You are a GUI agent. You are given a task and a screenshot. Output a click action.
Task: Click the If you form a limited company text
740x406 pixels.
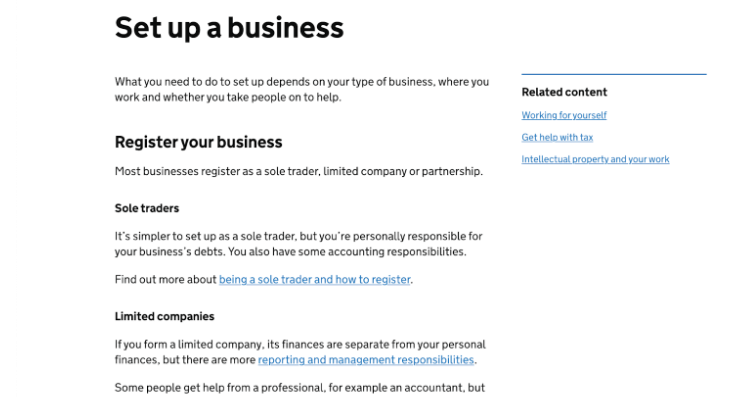300,344
